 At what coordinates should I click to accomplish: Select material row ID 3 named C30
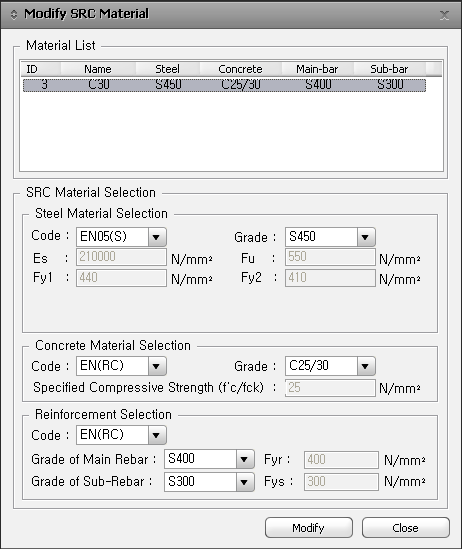tap(224, 85)
